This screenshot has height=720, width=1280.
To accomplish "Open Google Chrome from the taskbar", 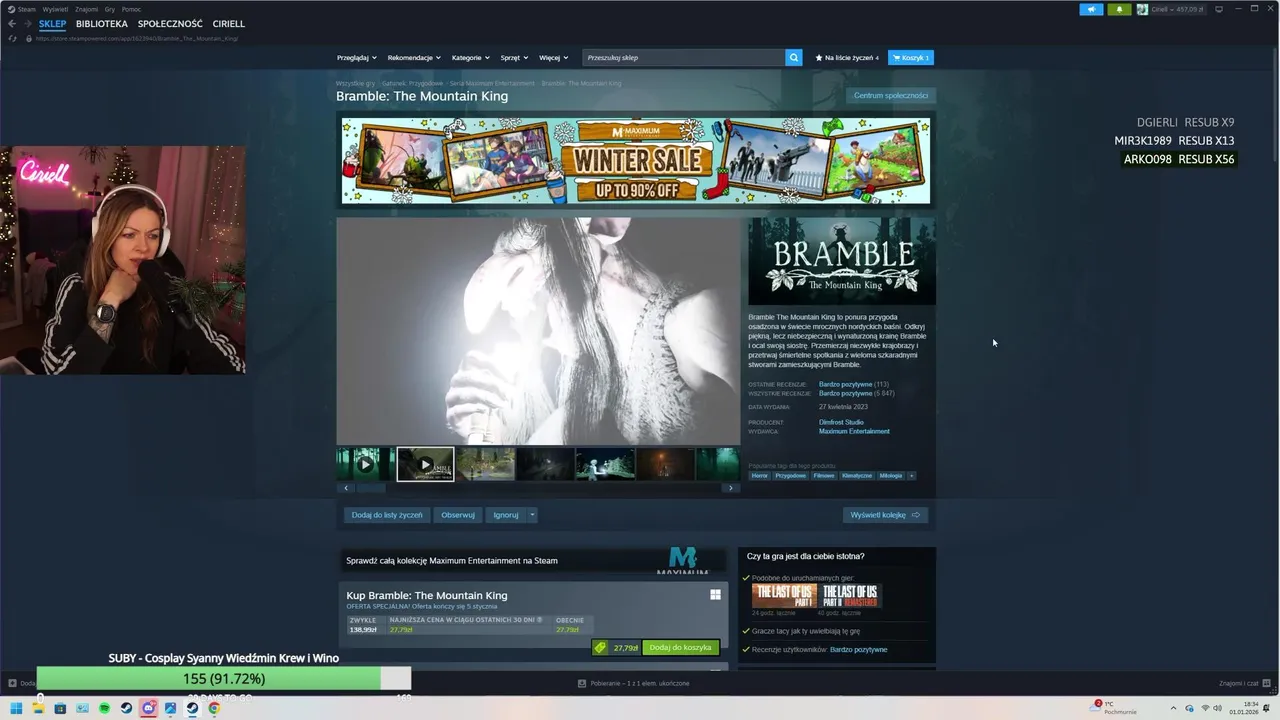I will click(x=214, y=708).
